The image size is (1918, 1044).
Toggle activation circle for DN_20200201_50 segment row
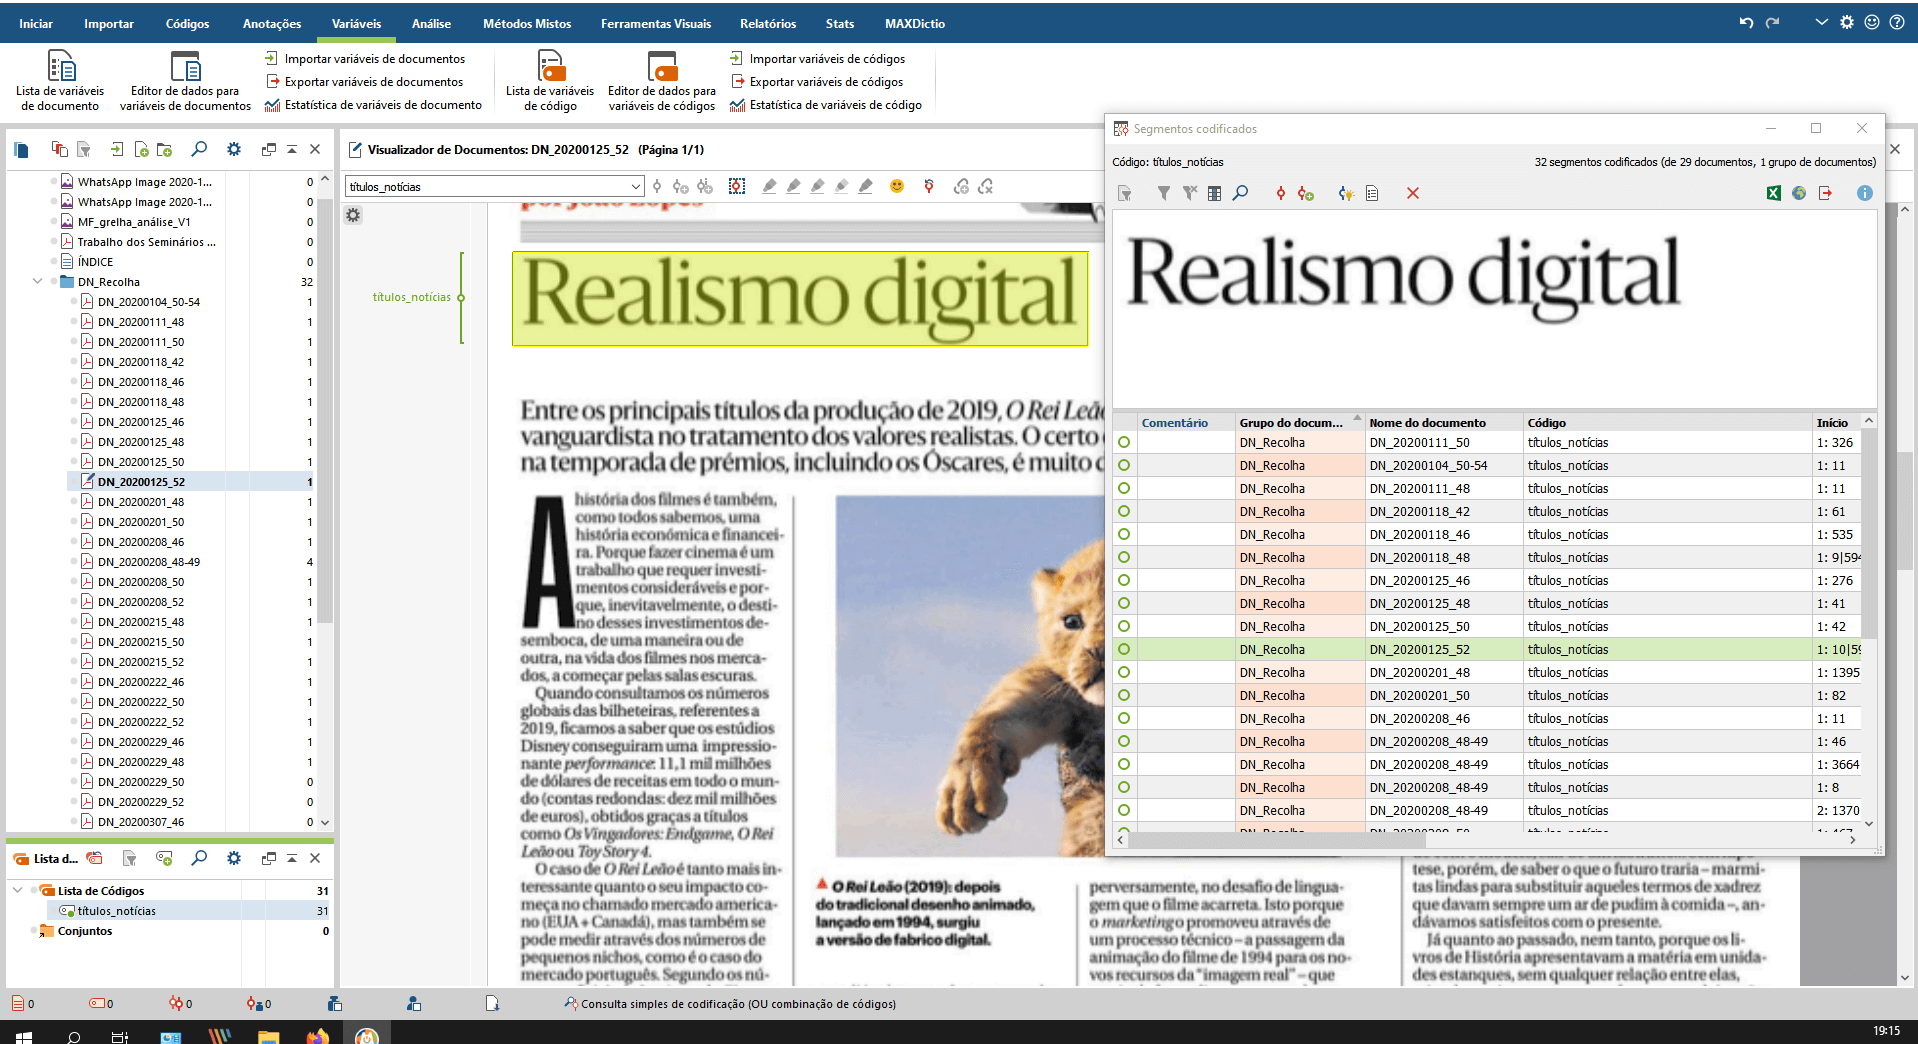[1124, 695]
